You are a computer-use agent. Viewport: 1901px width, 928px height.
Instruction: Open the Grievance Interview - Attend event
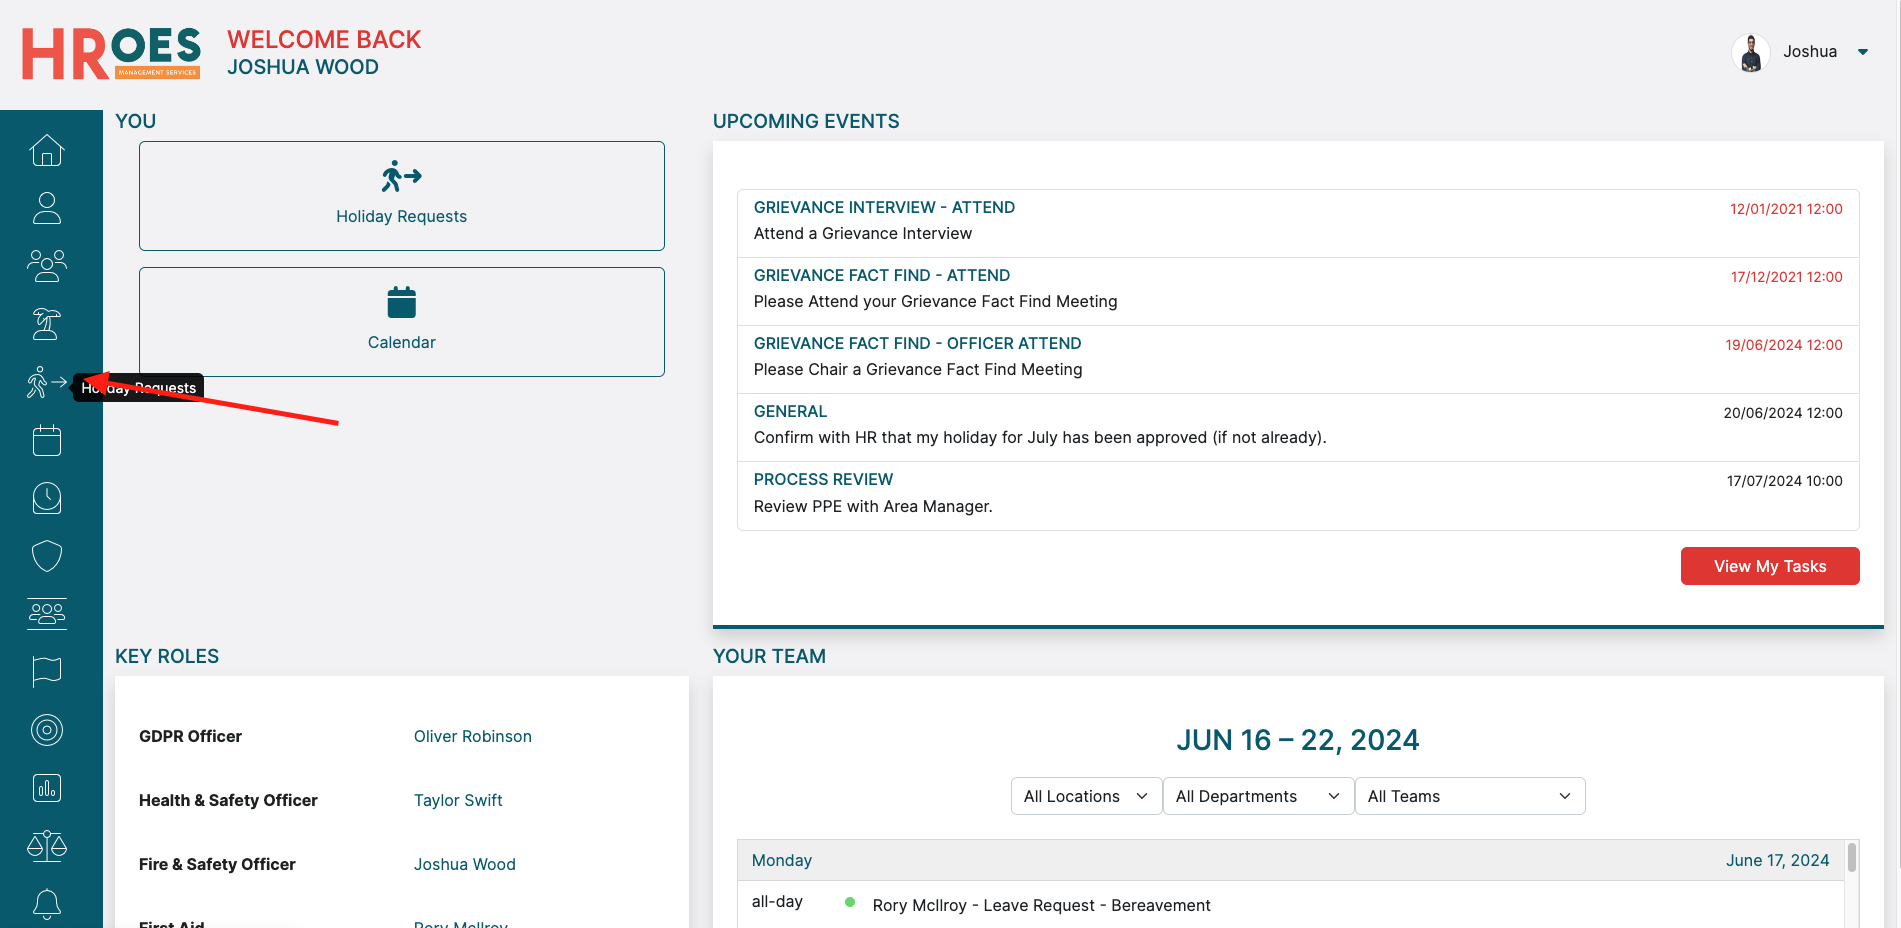coord(884,207)
